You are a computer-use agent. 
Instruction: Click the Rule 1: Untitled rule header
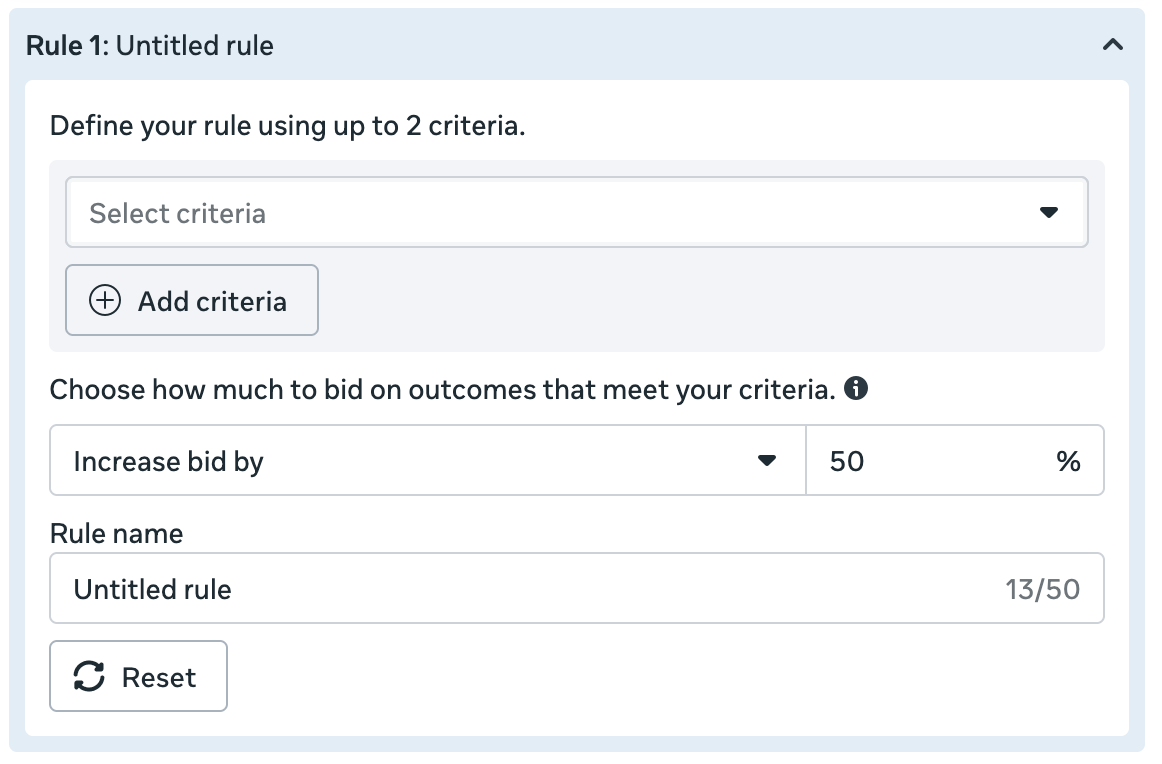coord(150,45)
